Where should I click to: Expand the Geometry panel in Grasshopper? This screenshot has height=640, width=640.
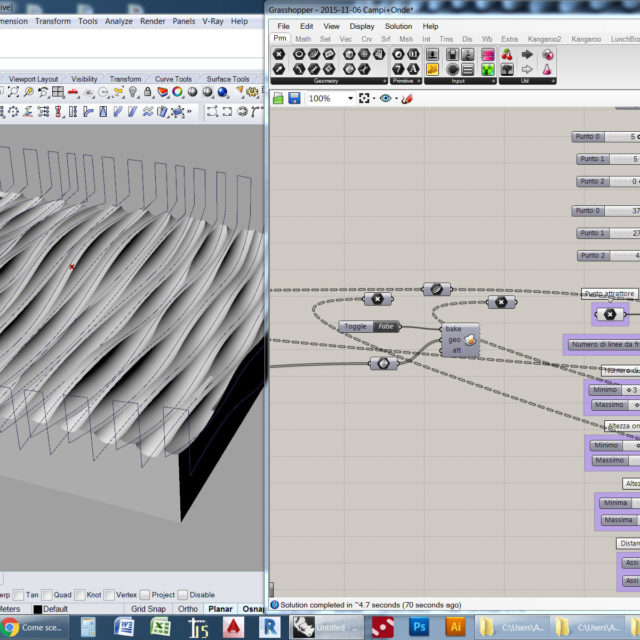click(326, 81)
